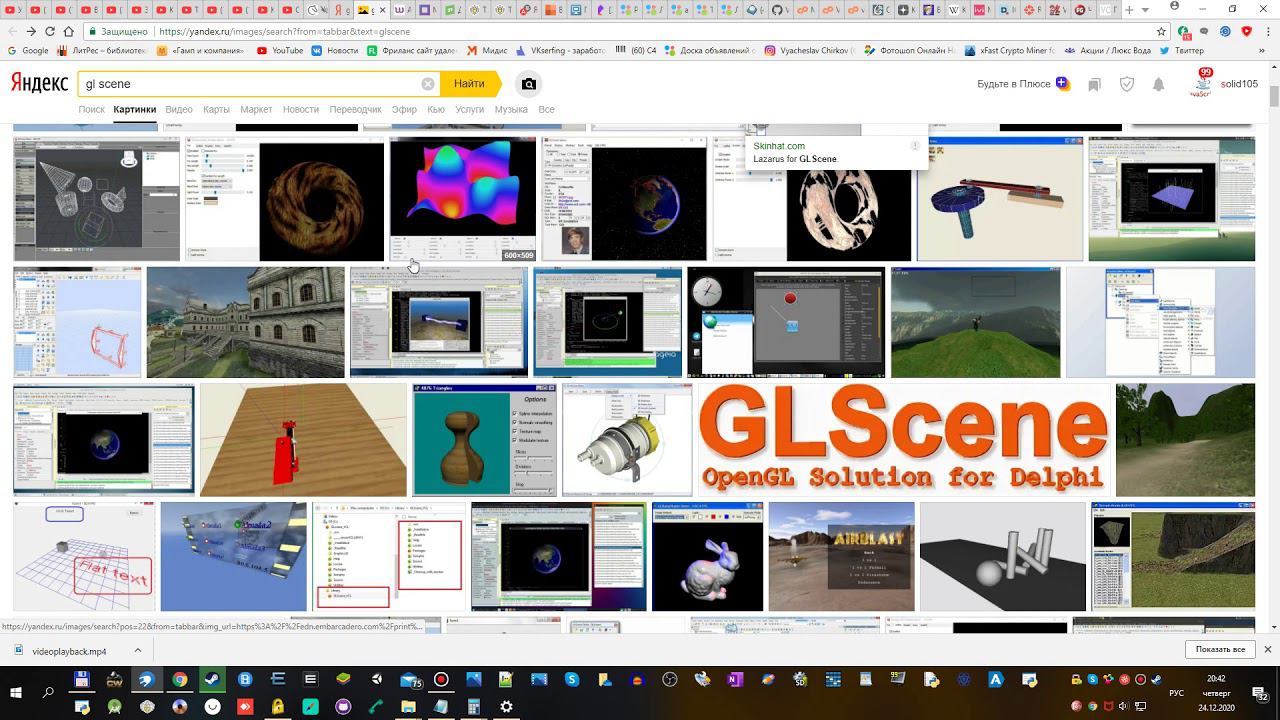
Task: Click the РУС language indicator
Action: click(1177, 692)
